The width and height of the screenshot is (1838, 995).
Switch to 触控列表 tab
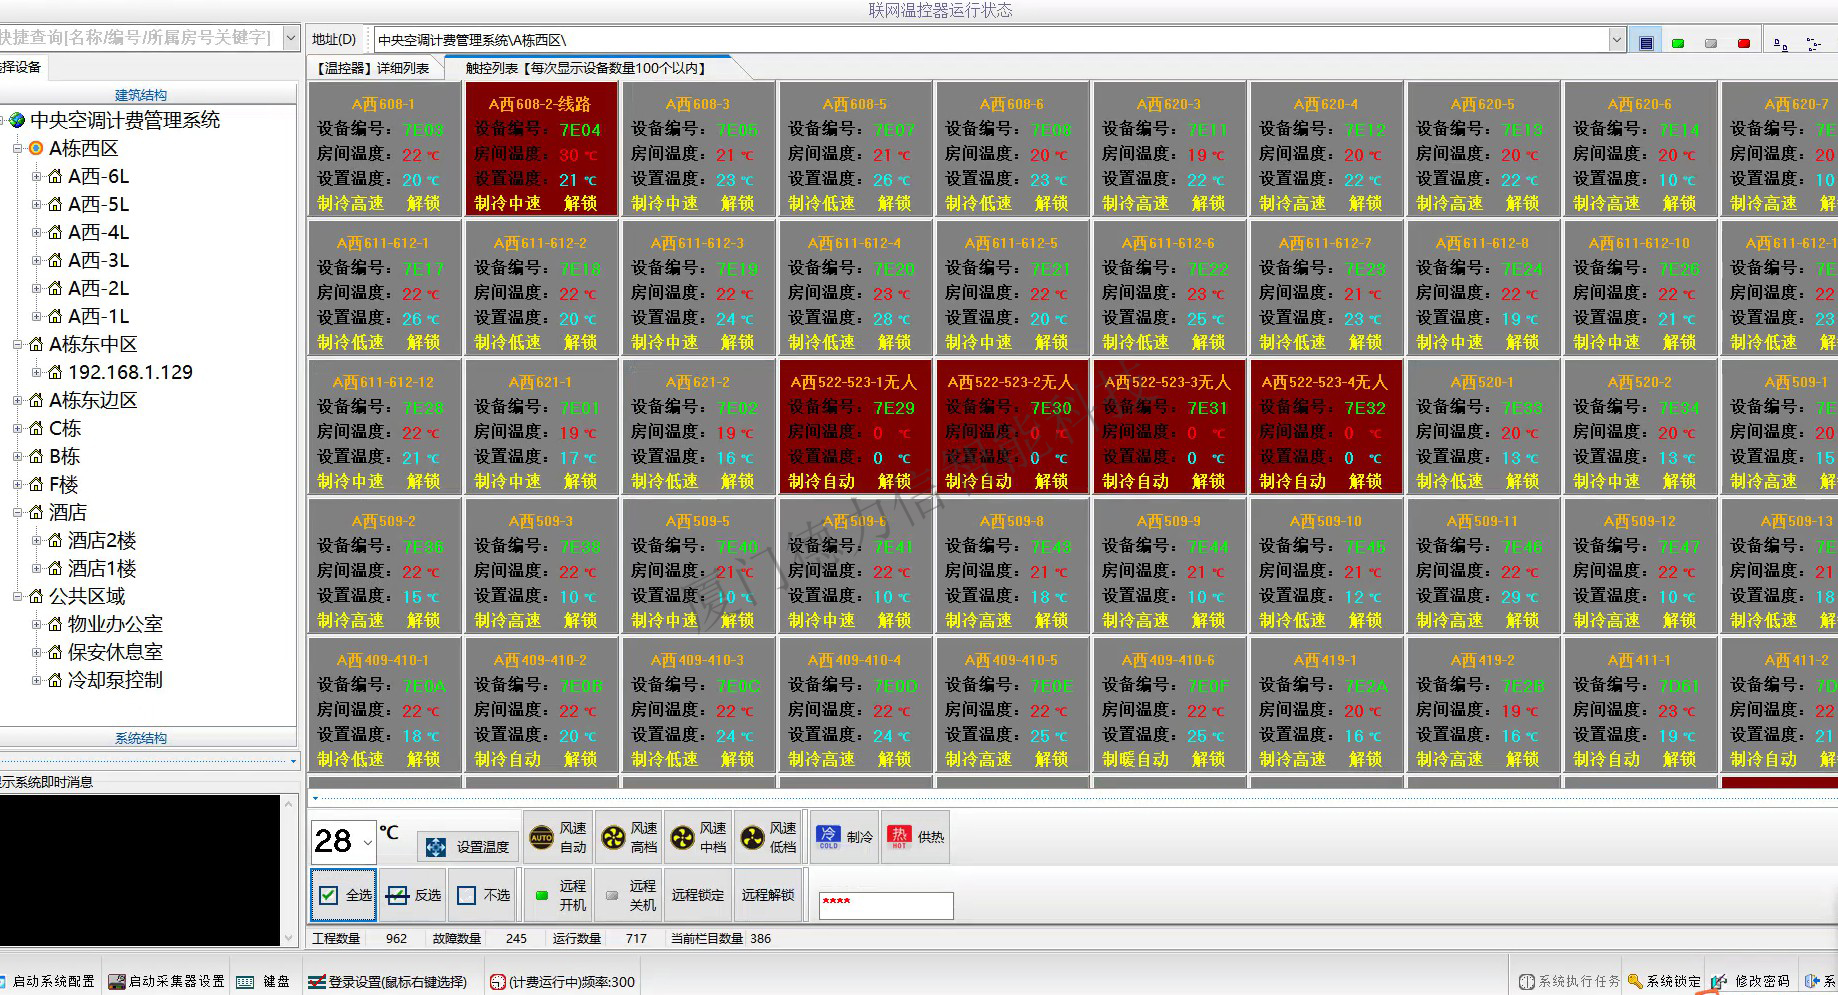point(586,68)
